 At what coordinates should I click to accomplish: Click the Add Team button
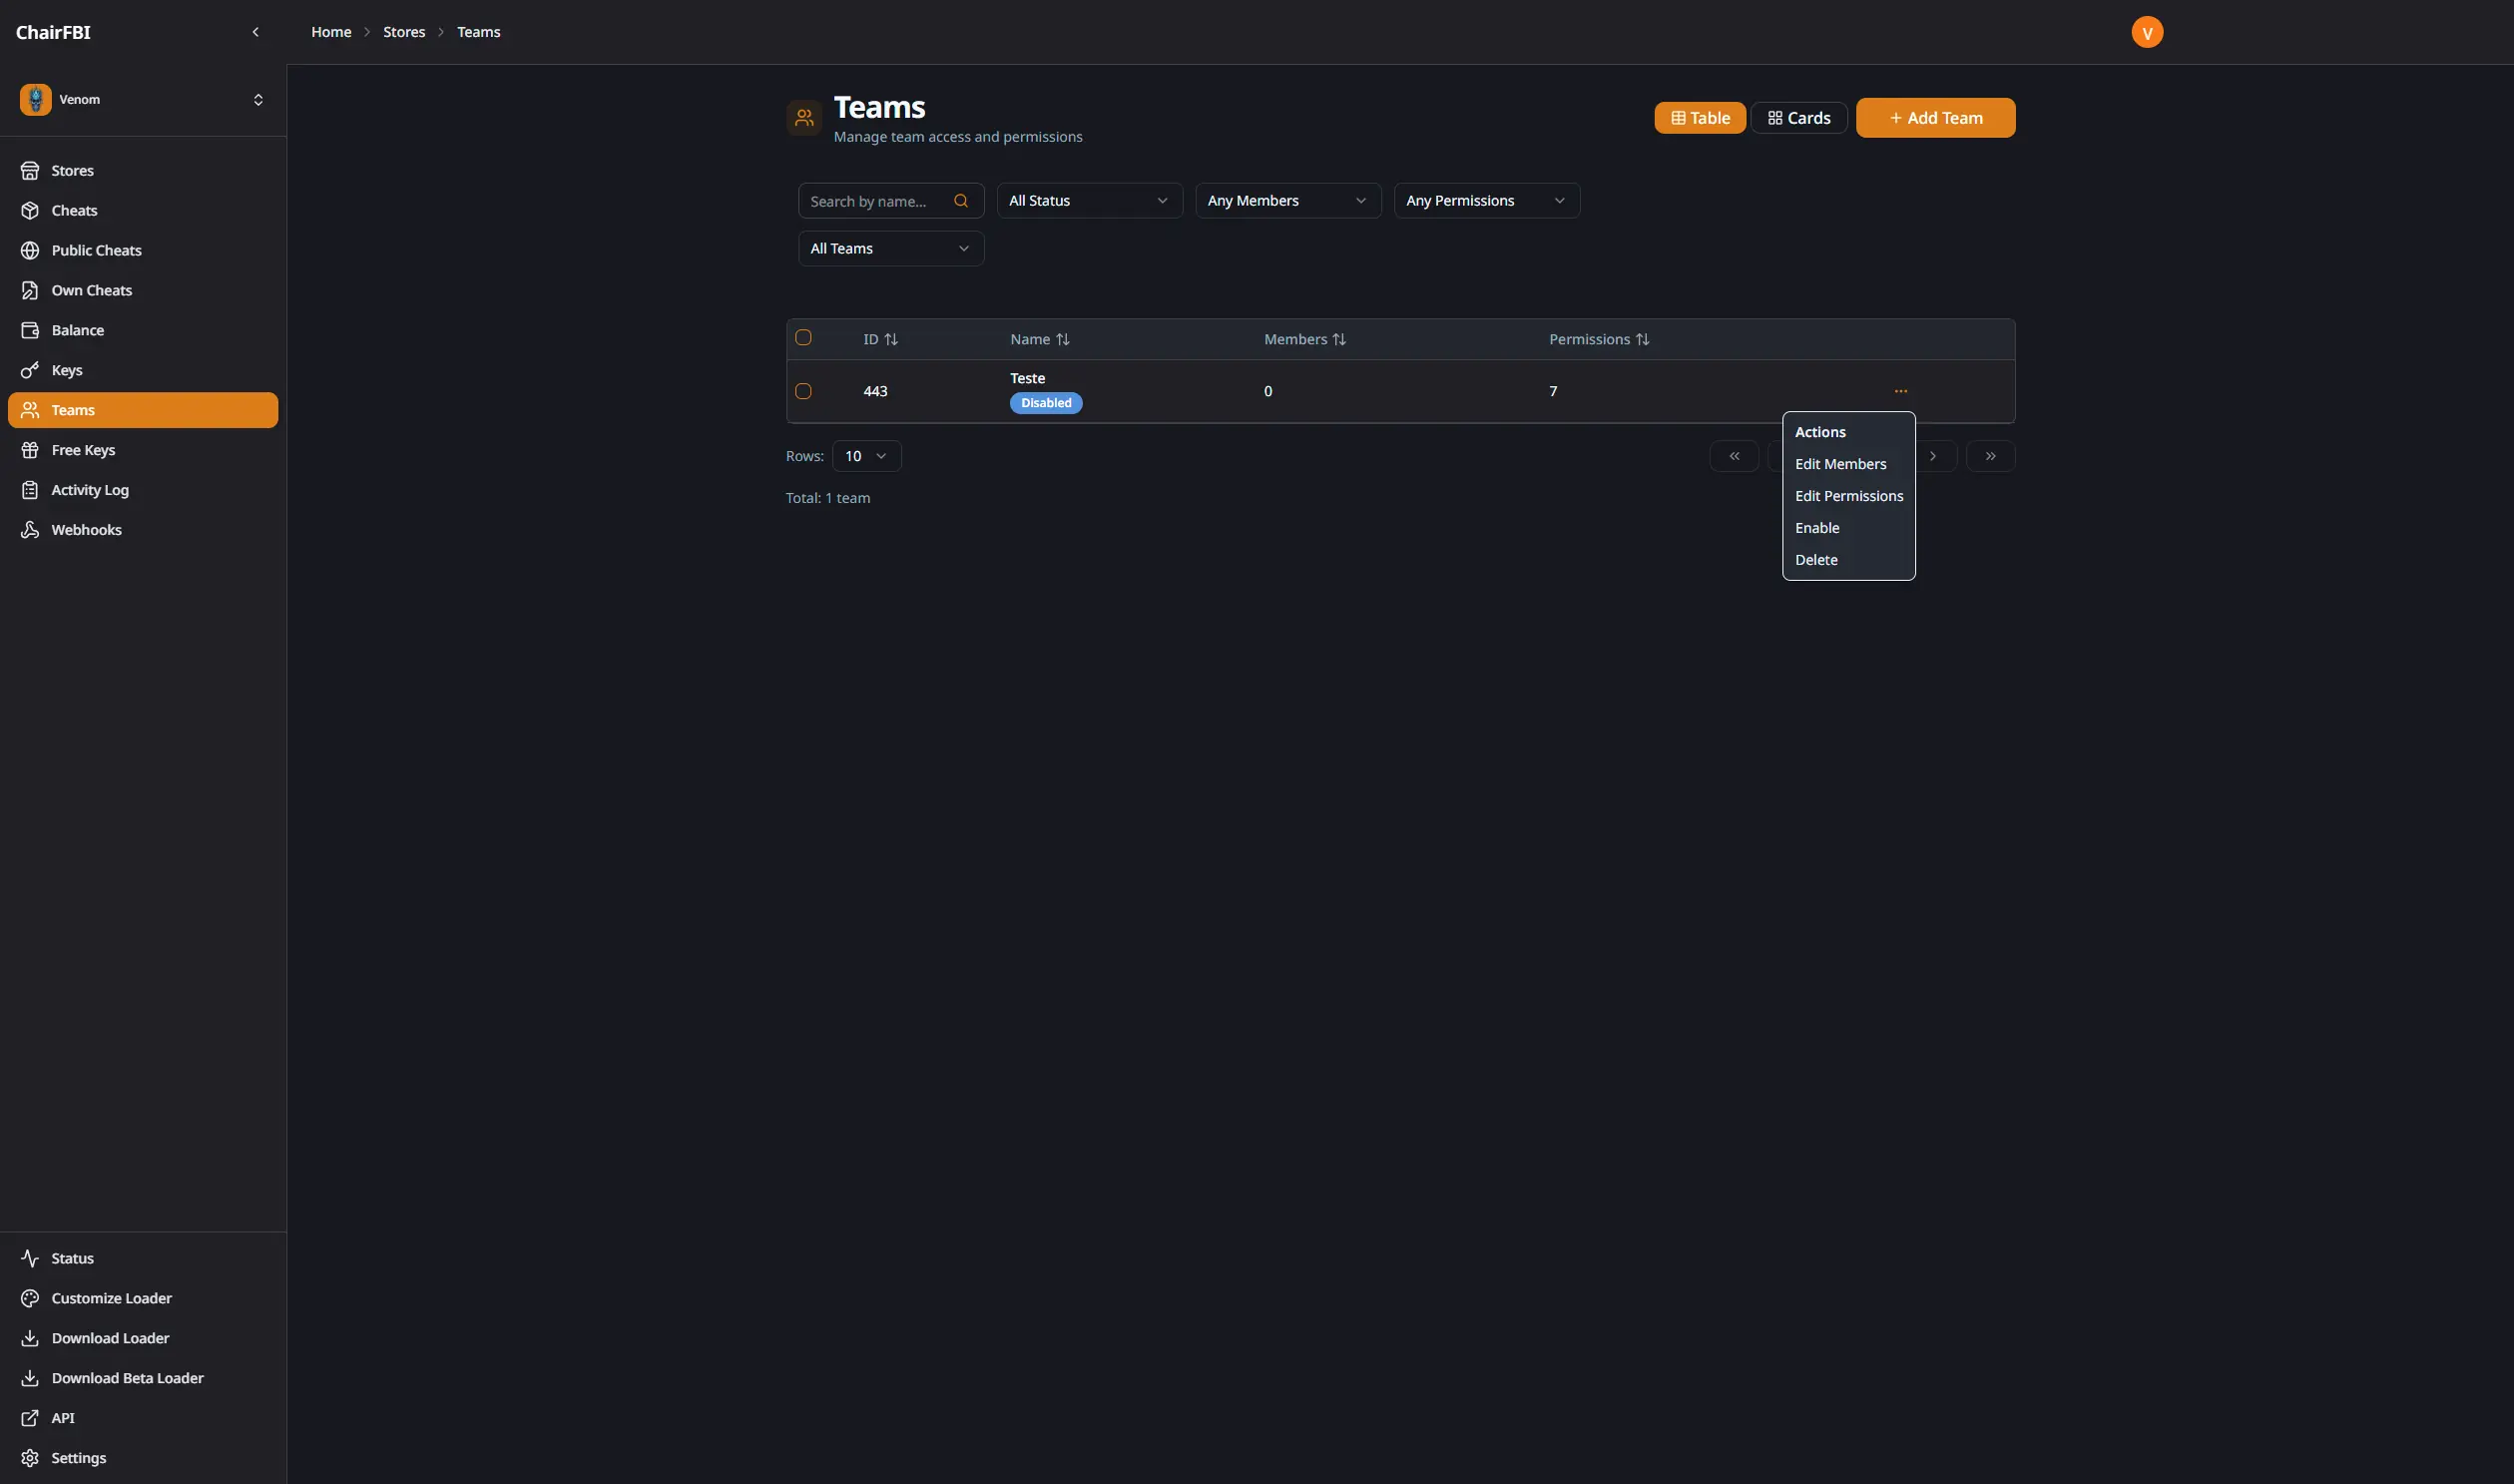pos(1934,117)
